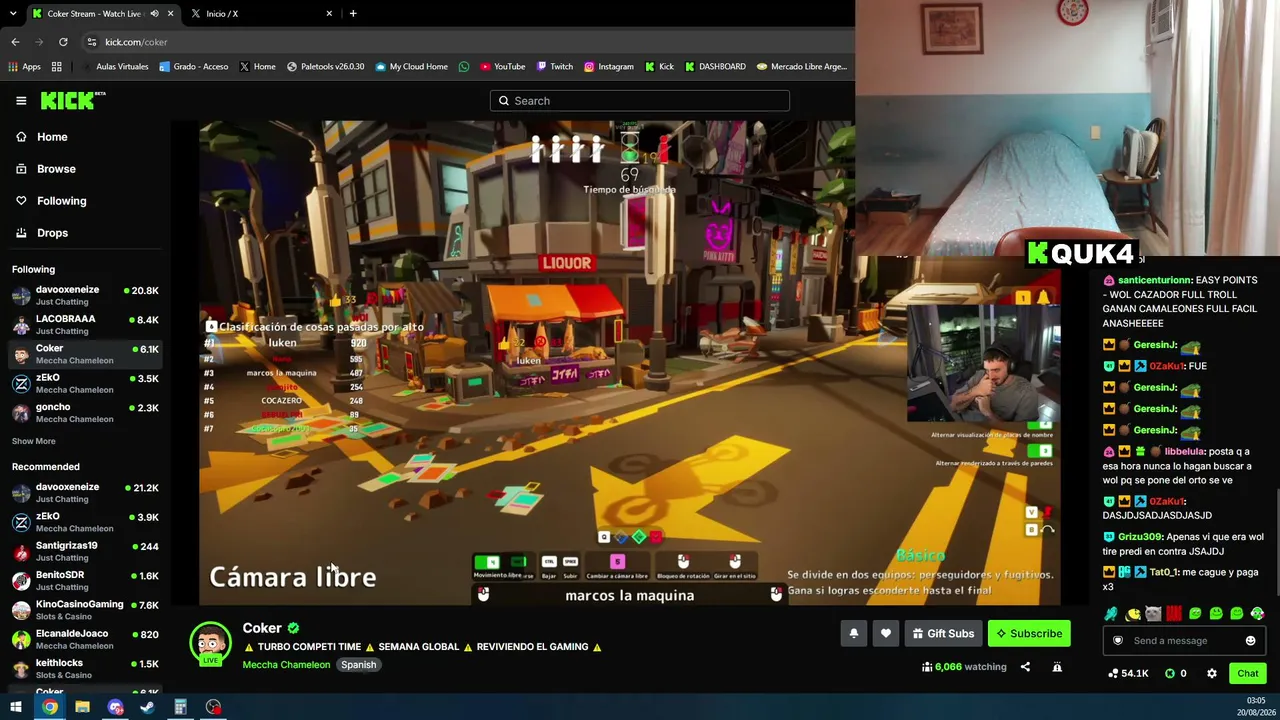Open BenitoSDR recommended channel
The image size is (1280, 720).
85,580
